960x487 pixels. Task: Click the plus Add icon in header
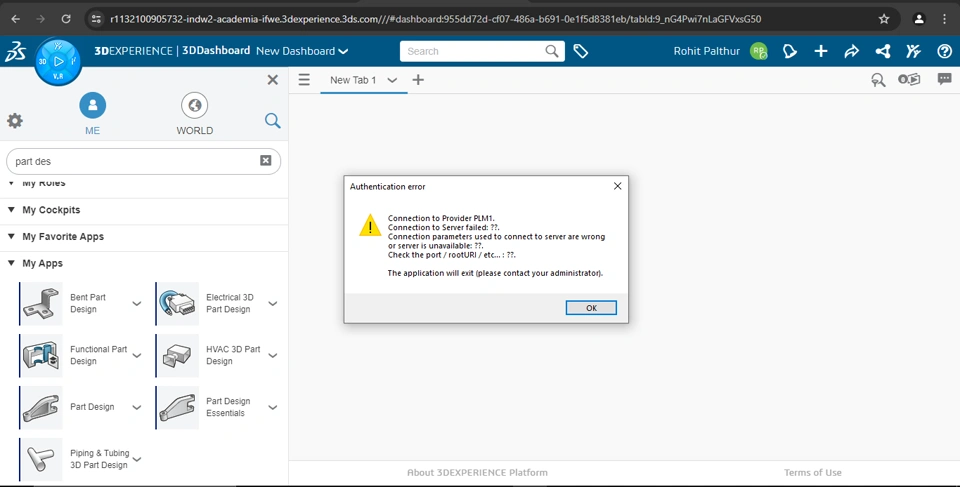tap(820, 51)
